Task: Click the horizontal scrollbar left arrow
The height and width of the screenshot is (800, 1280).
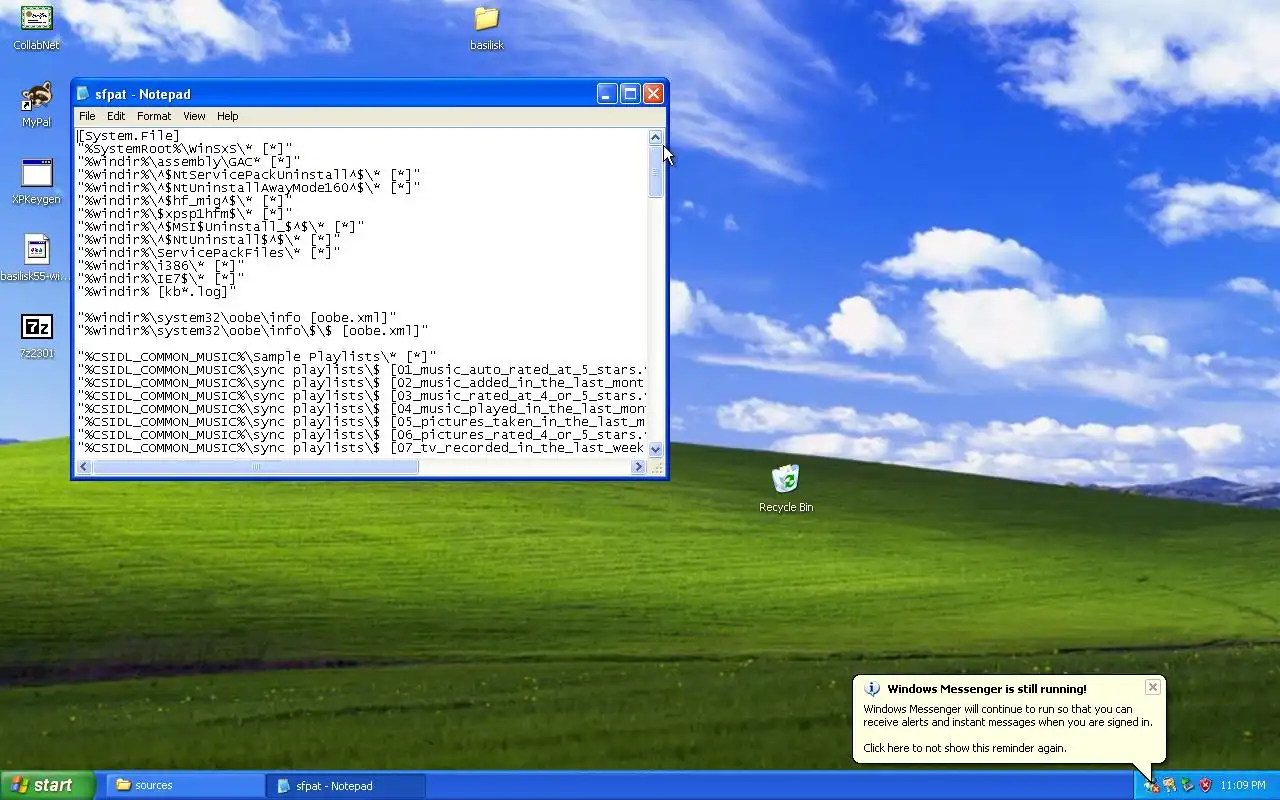Action: (84, 467)
